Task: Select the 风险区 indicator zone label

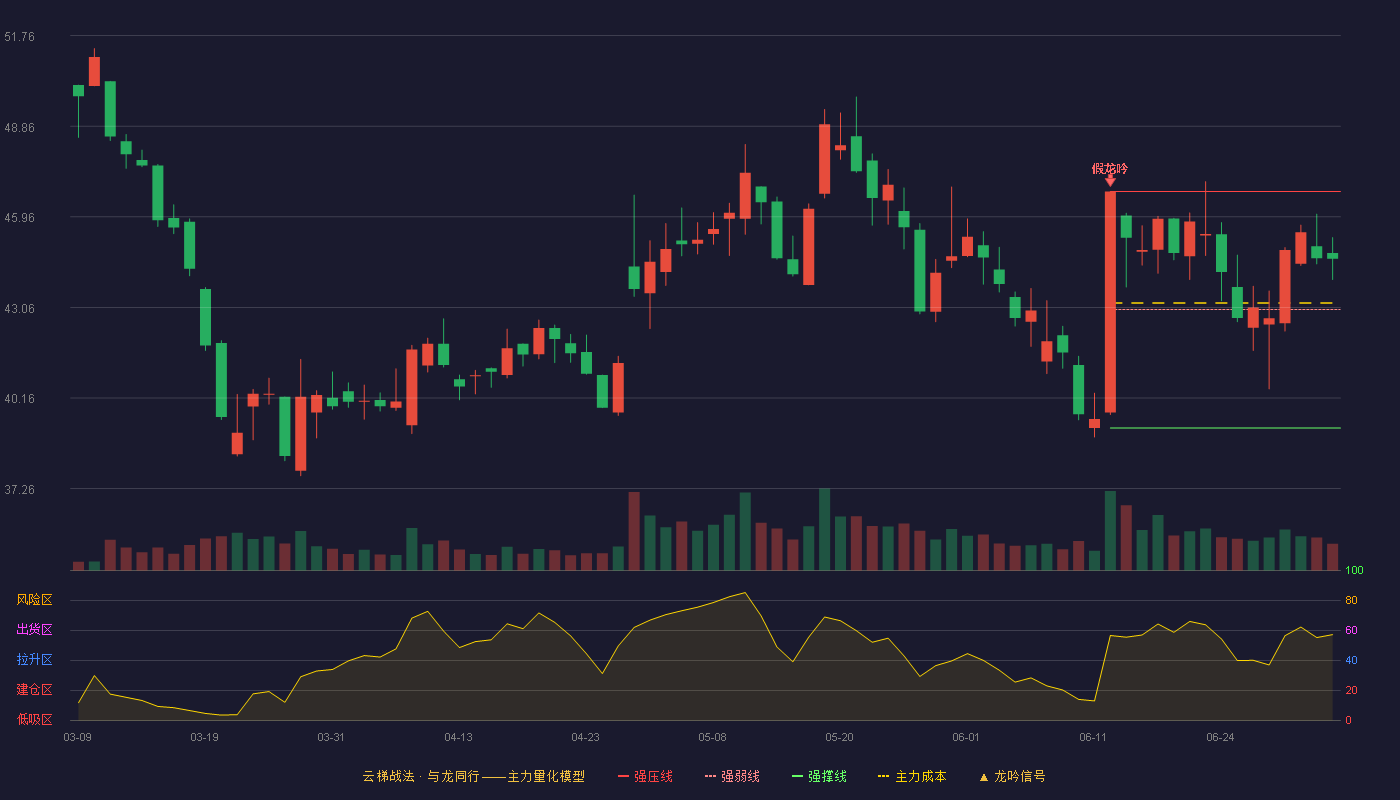Action: (x=34, y=600)
